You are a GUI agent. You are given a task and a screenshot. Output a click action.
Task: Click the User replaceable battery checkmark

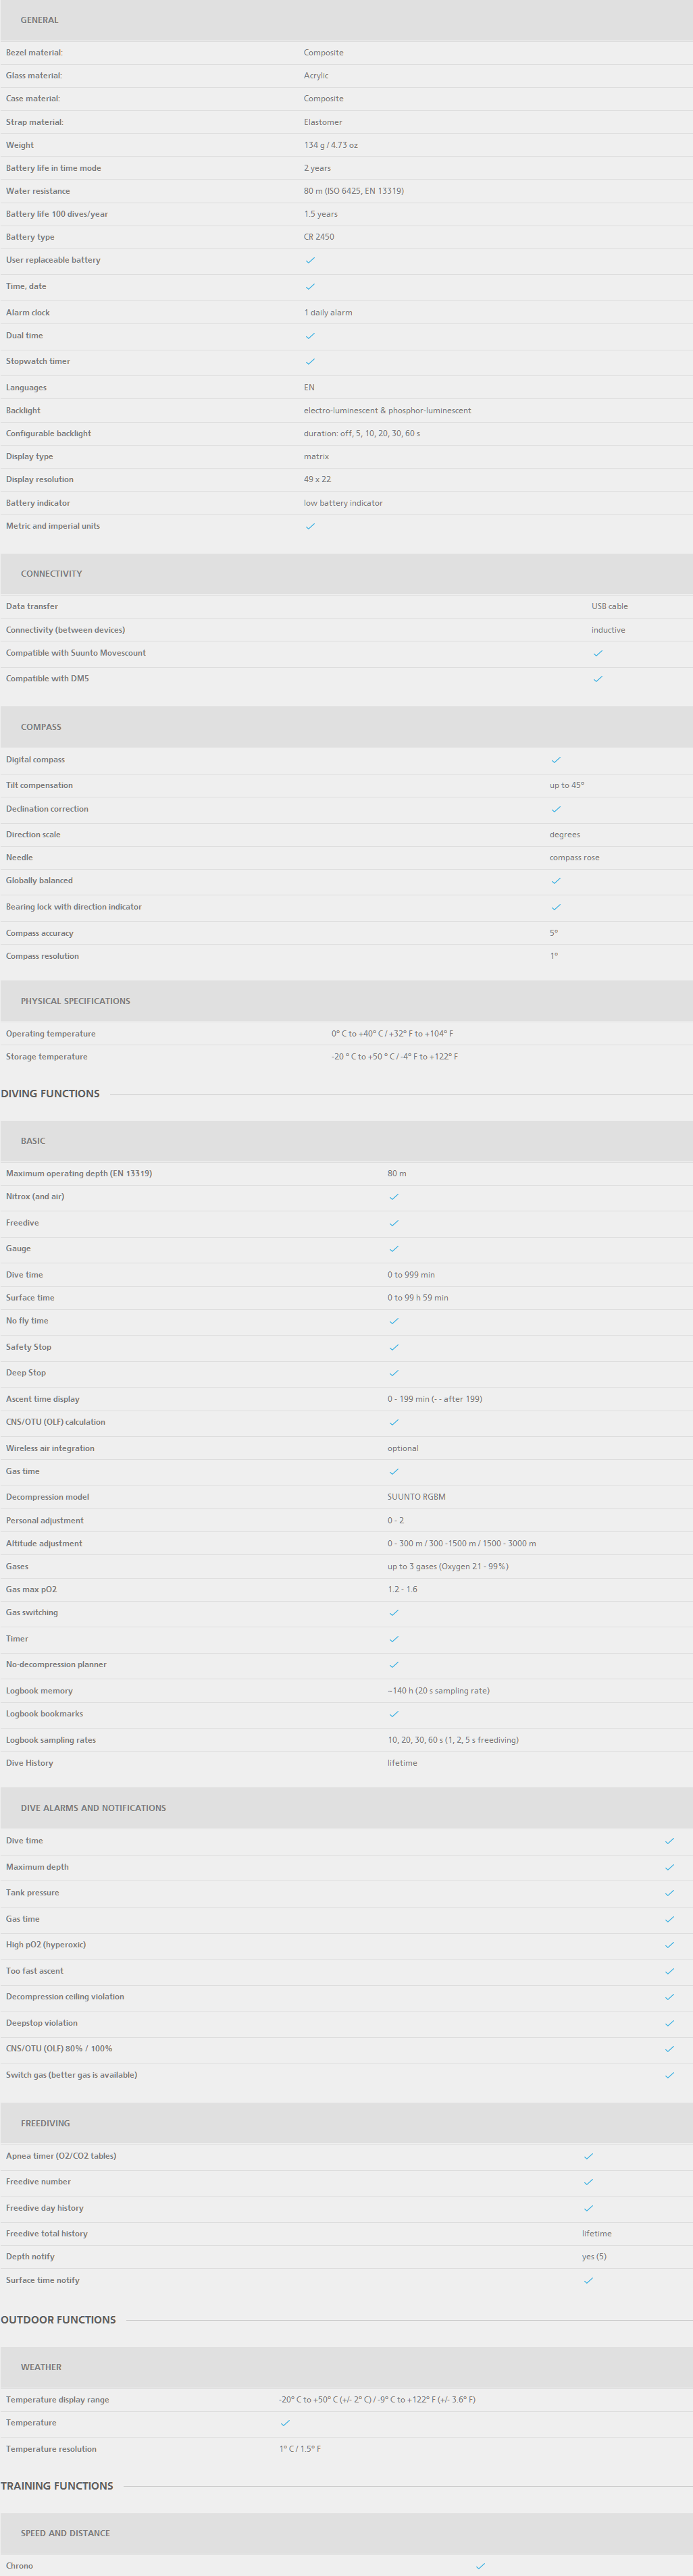[310, 260]
